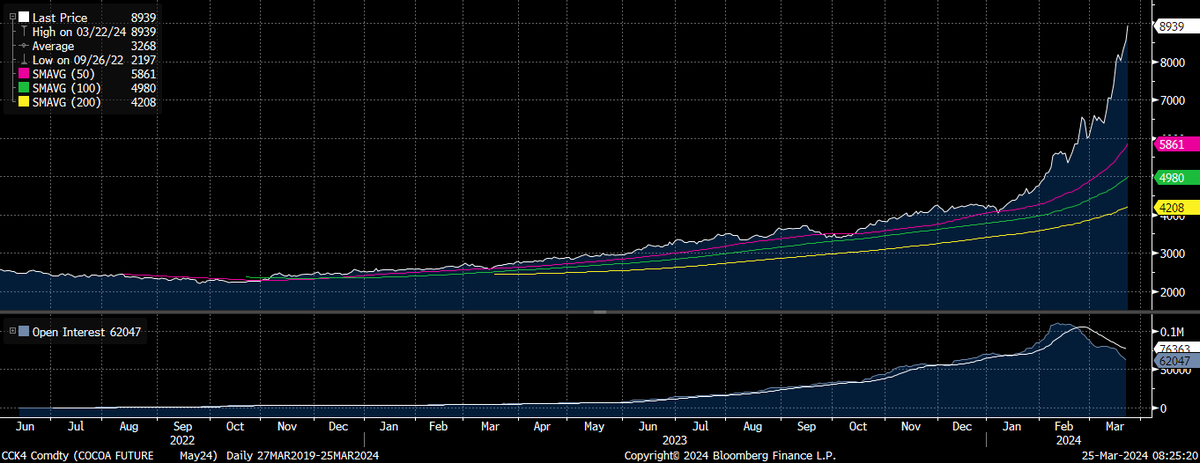Click the Average marker icon in legend
The height and width of the screenshot is (463, 1200).
pos(24,46)
